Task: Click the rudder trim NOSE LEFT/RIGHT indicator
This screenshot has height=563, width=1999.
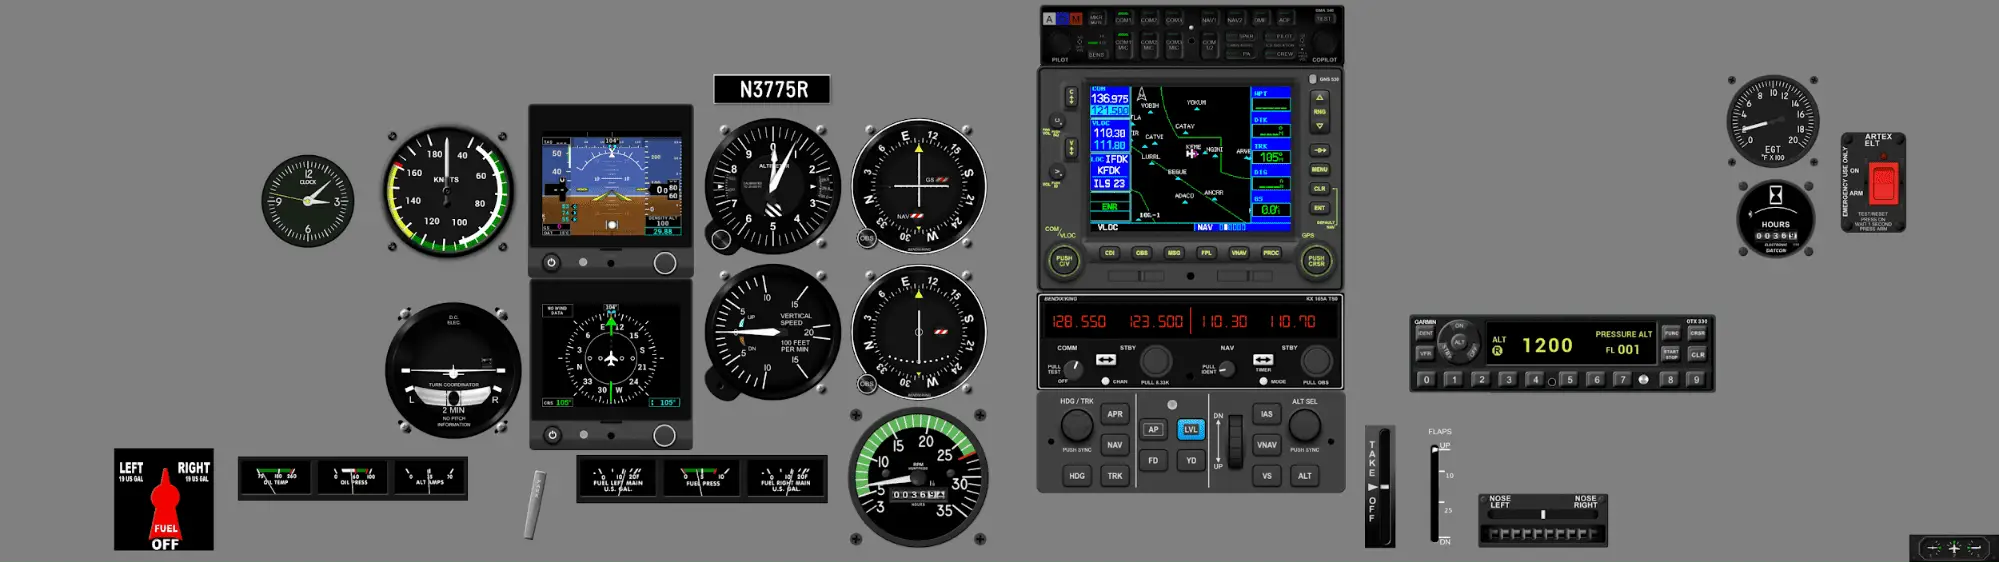Action: [x=1543, y=515]
